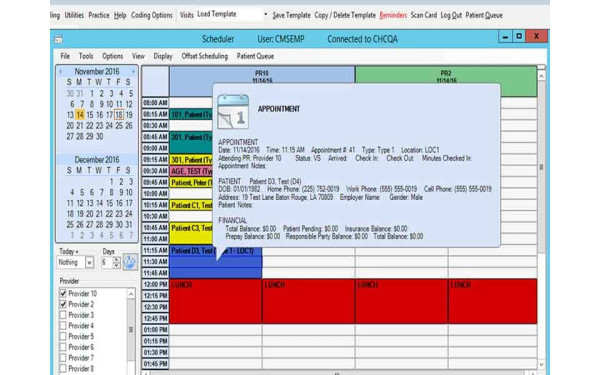The image size is (600, 375).
Task: Click the red Reminders link
Action: (393, 15)
